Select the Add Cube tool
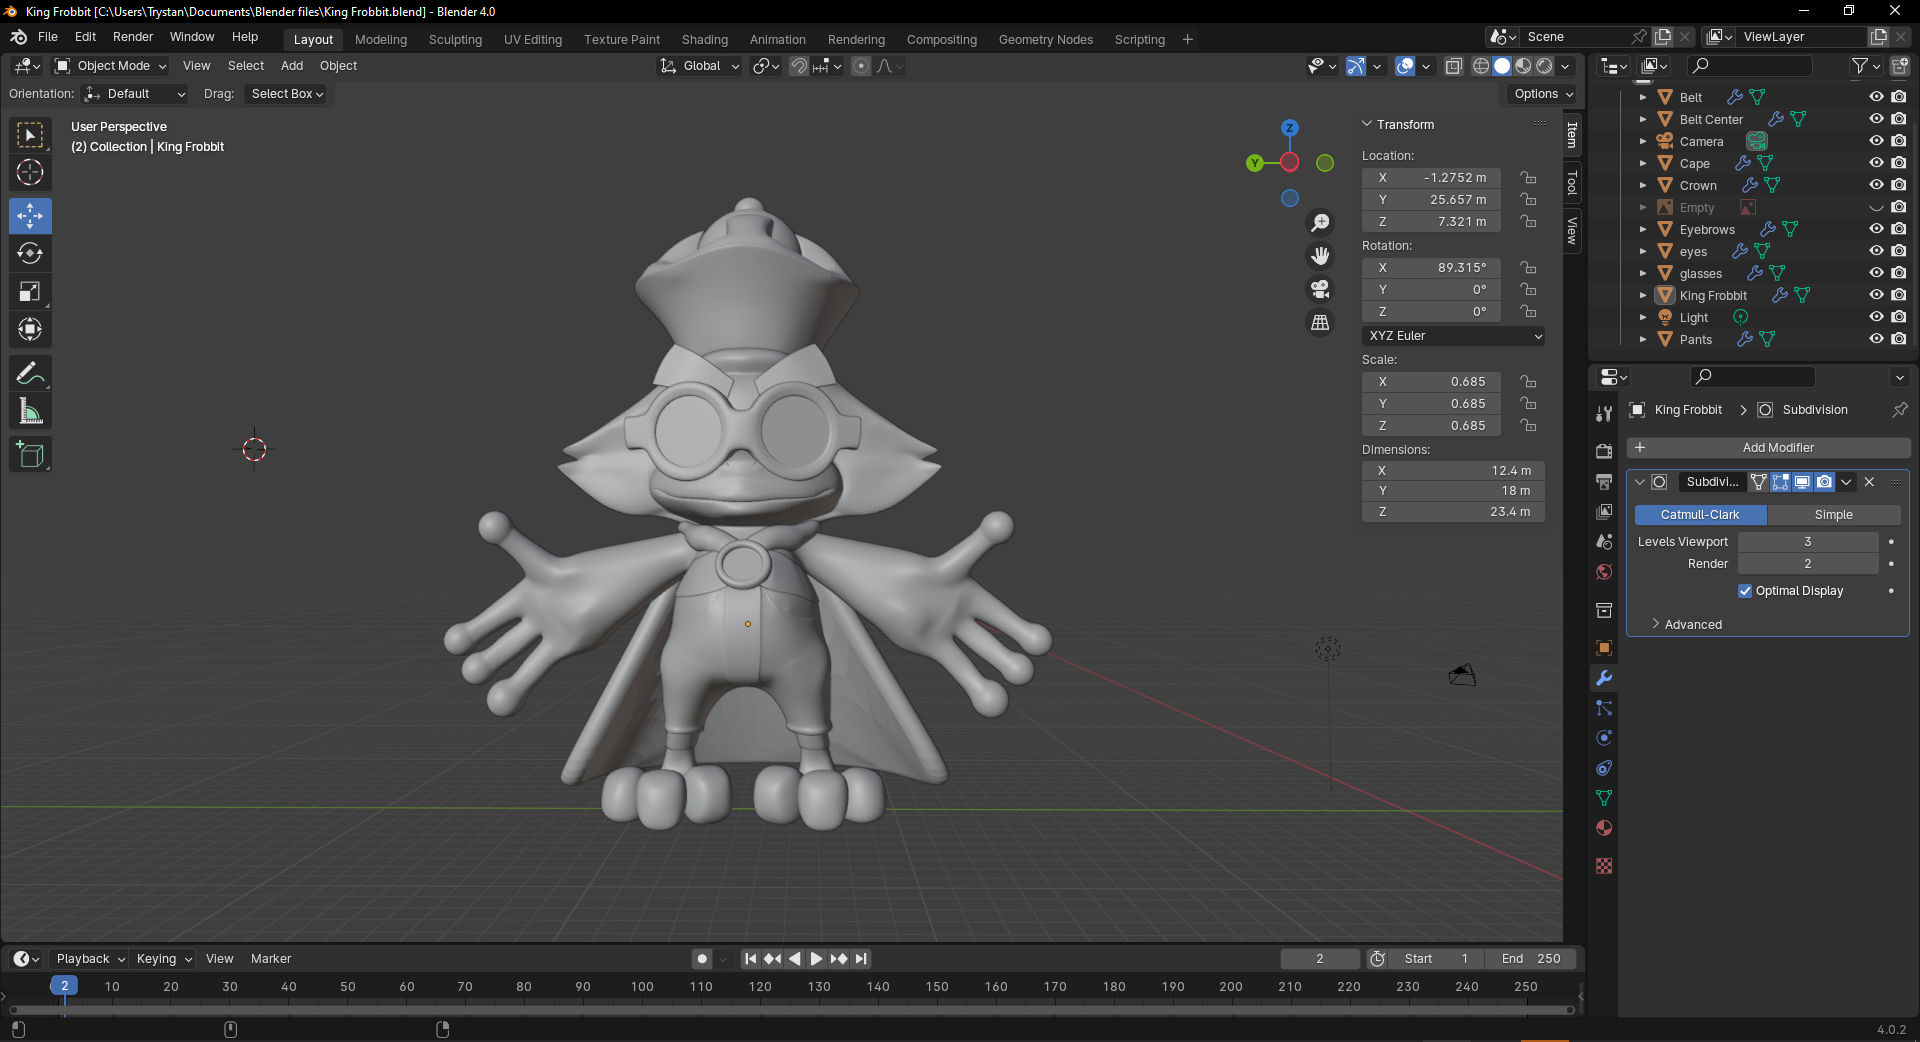Image resolution: width=1920 pixels, height=1042 pixels. (30, 455)
